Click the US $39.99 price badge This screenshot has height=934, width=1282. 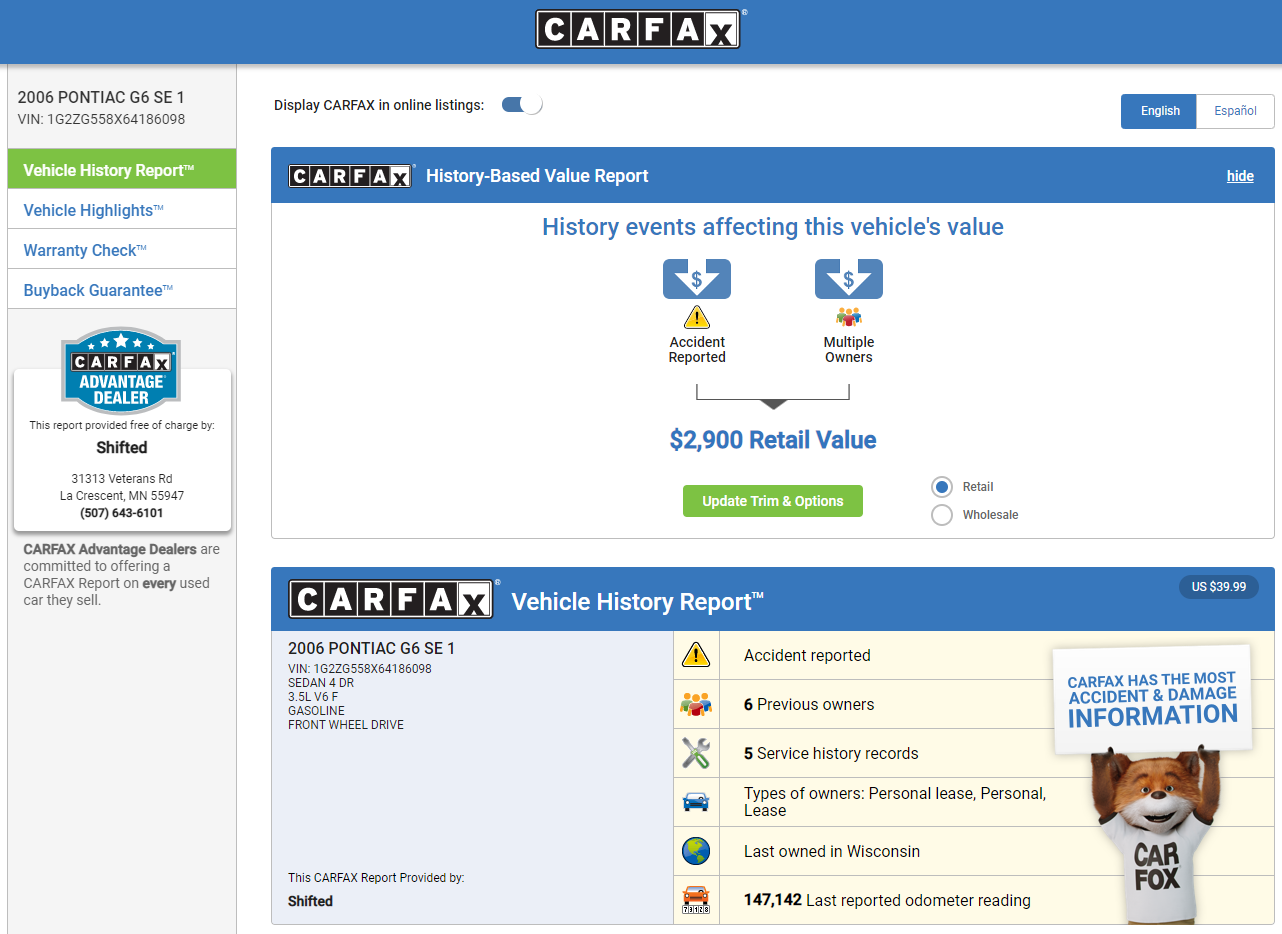click(1219, 587)
